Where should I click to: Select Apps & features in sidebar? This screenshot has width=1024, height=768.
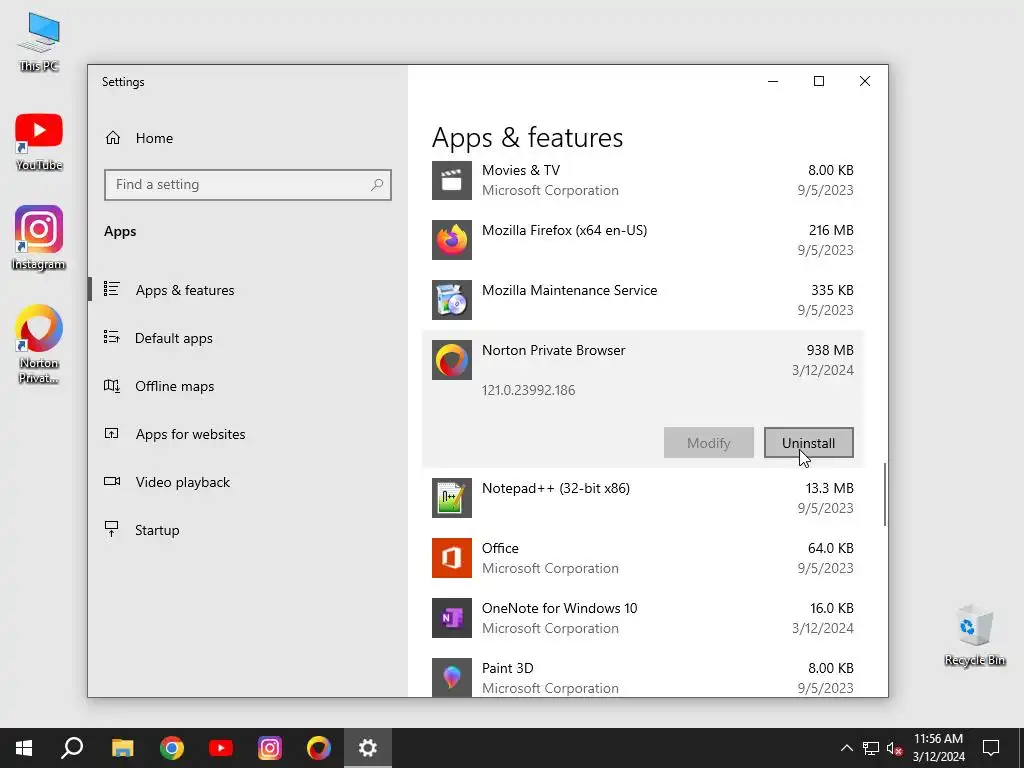185,290
